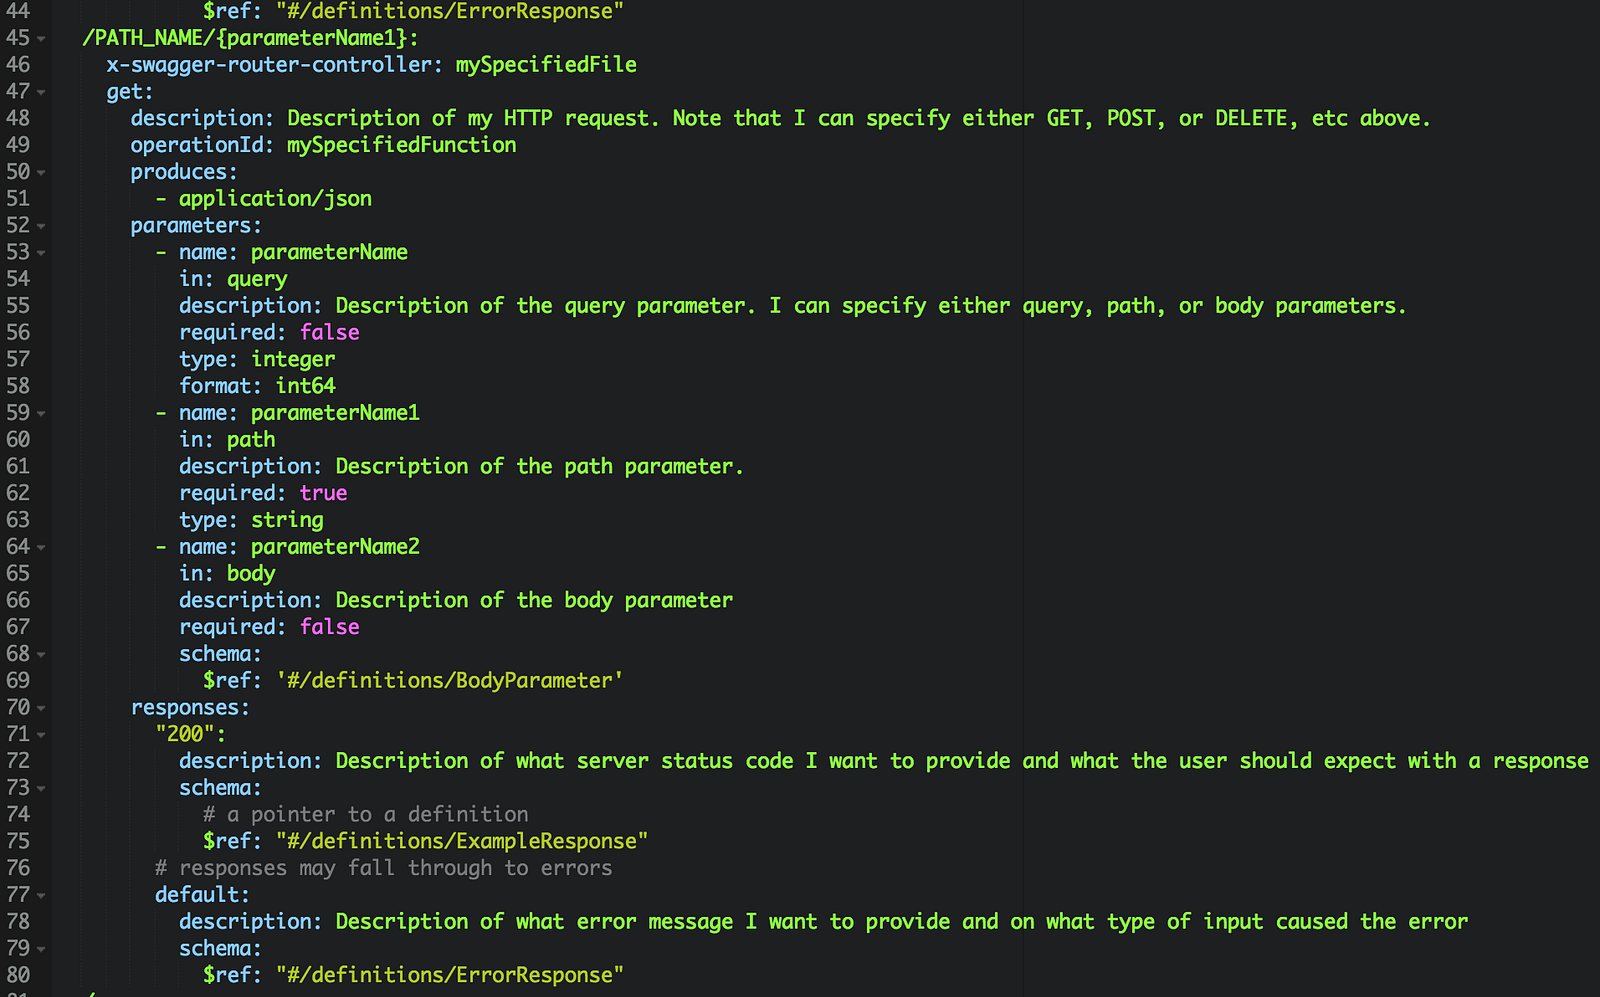The width and height of the screenshot is (1600, 997).
Task: Collapse the /PATH_NAME/{parameterName1} block fold arrow
Action: pyautogui.click(x=41, y=38)
